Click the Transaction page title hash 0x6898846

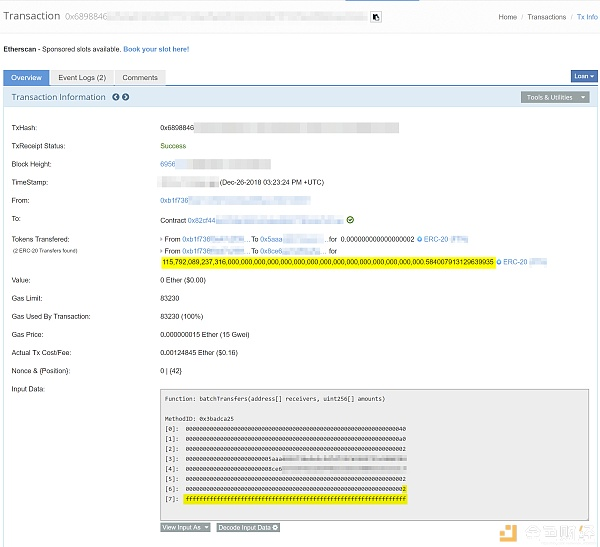86,16
